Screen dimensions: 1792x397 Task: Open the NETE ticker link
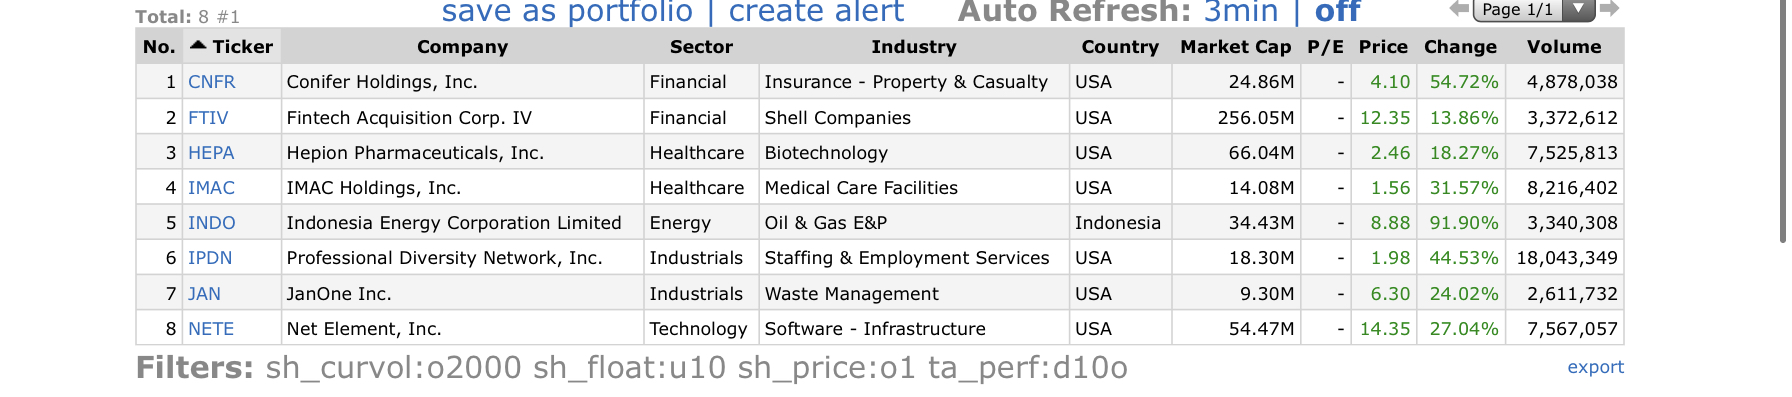[x=211, y=329]
